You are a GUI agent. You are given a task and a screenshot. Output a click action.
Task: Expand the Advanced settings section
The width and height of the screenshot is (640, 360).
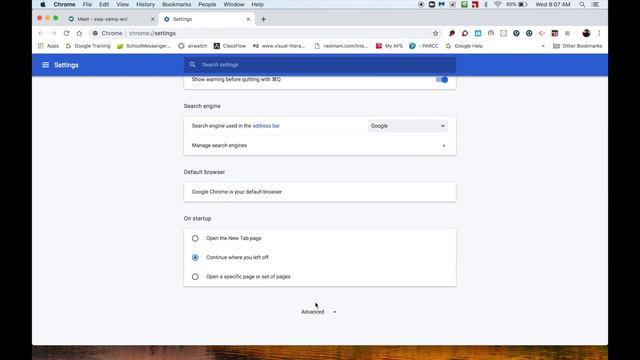click(x=319, y=312)
